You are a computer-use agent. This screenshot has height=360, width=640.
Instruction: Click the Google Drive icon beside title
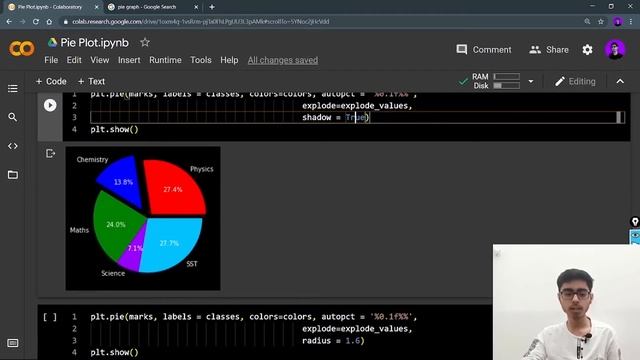pyautogui.click(x=52, y=42)
